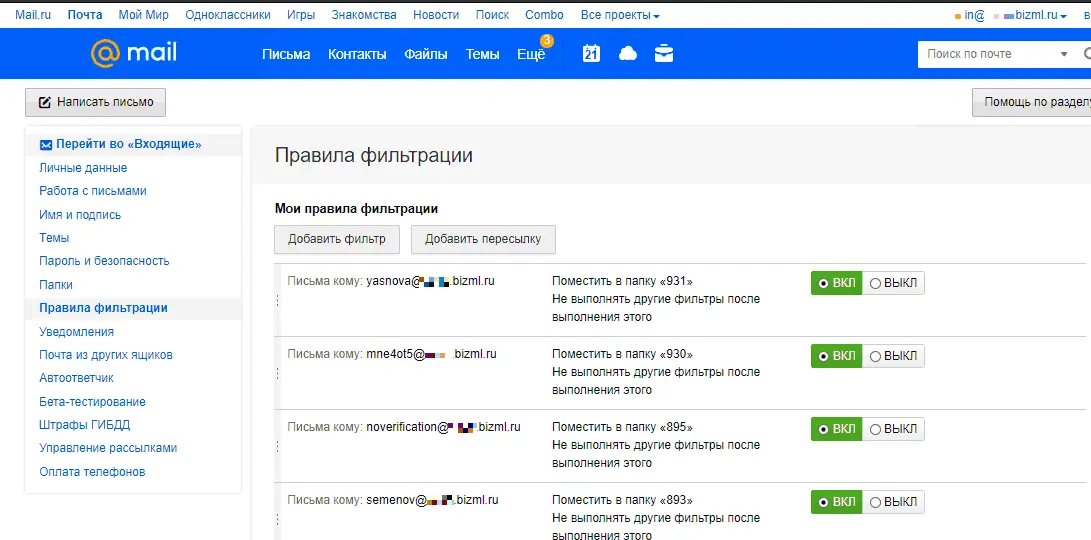This screenshot has width=1091, height=540.
Task: Go to Файлы tab
Action: (426, 54)
